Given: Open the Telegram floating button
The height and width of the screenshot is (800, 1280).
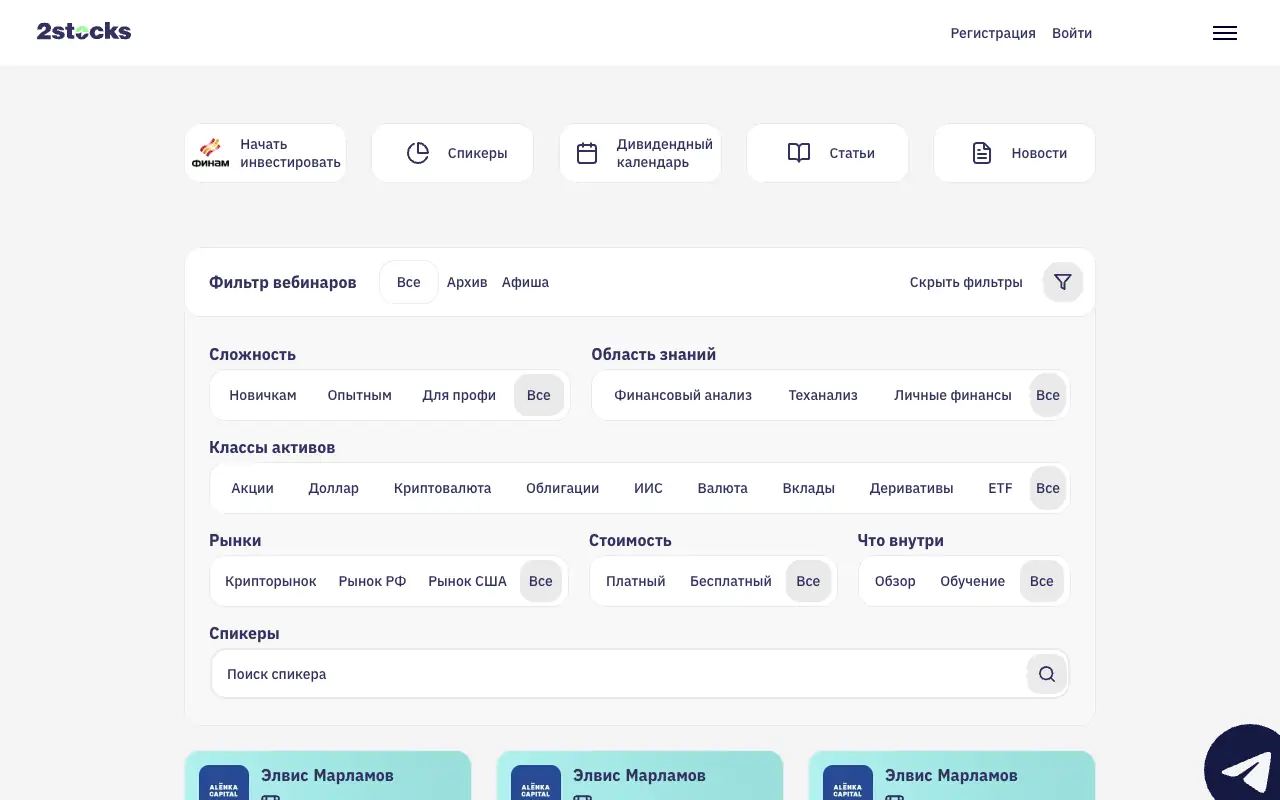Looking at the screenshot, I should (x=1245, y=765).
